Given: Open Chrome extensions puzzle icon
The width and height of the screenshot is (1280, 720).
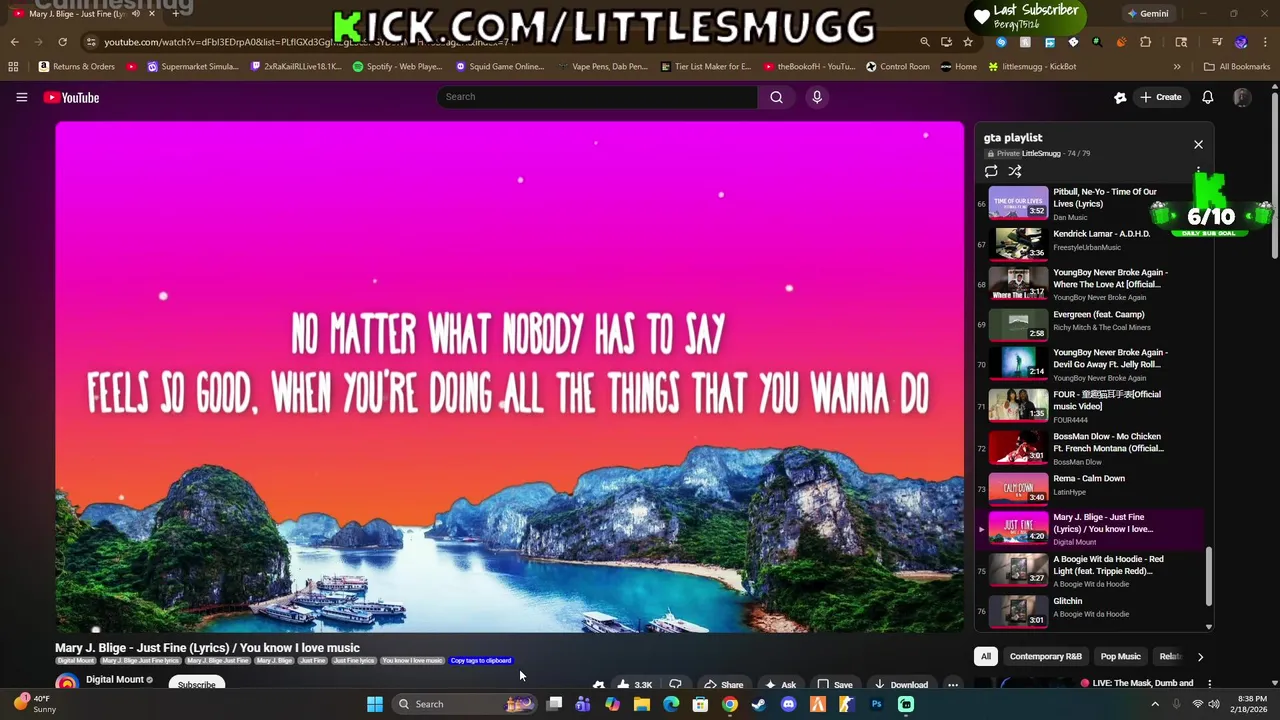Looking at the screenshot, I should coord(1145,42).
